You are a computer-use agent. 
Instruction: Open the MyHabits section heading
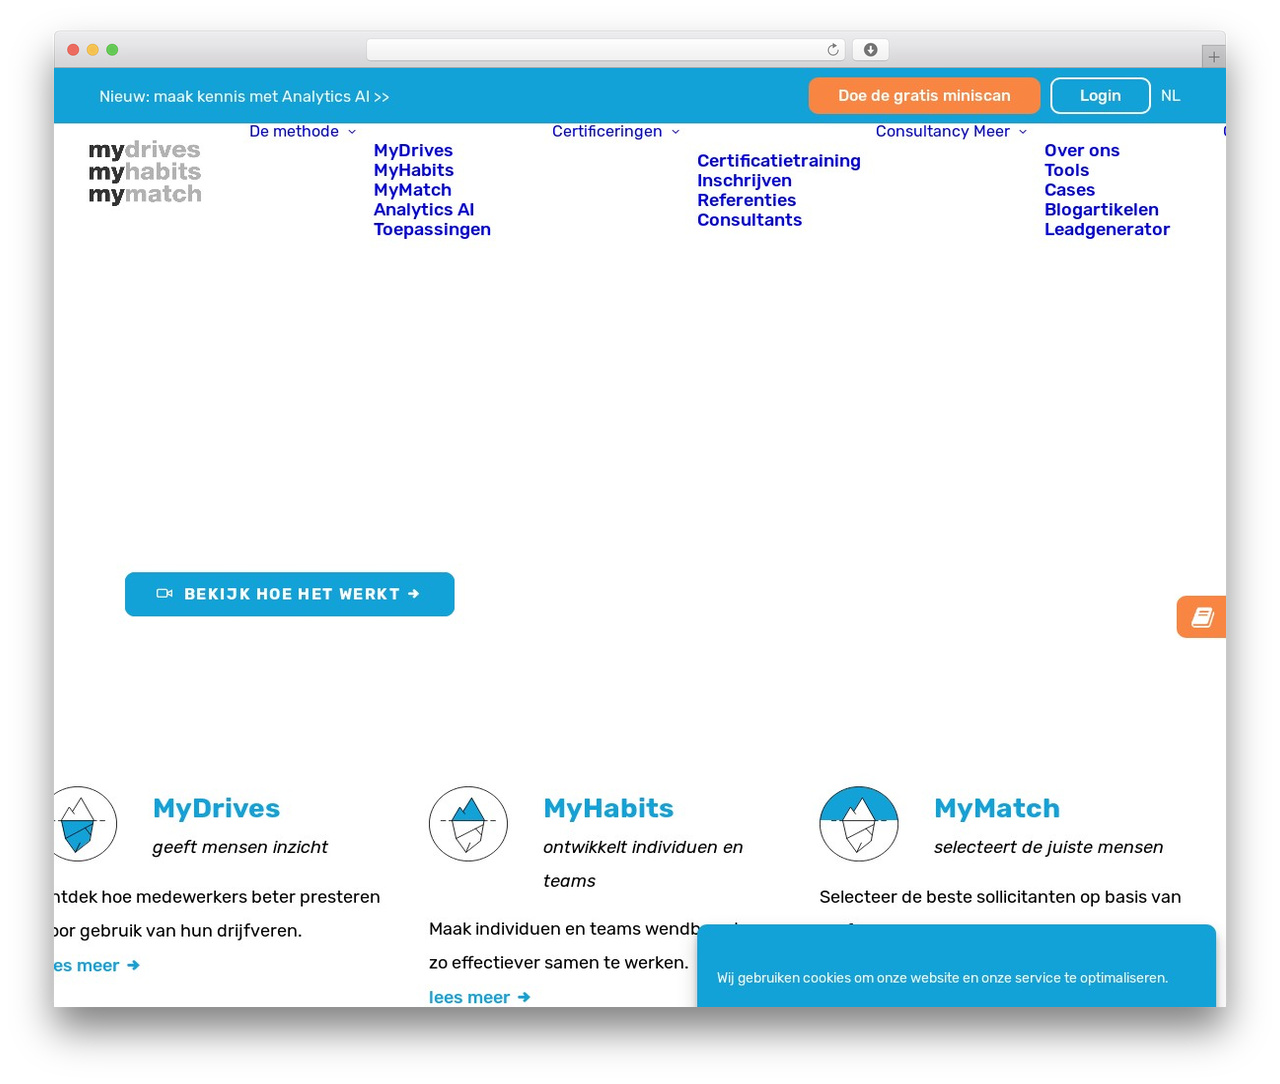tap(608, 808)
